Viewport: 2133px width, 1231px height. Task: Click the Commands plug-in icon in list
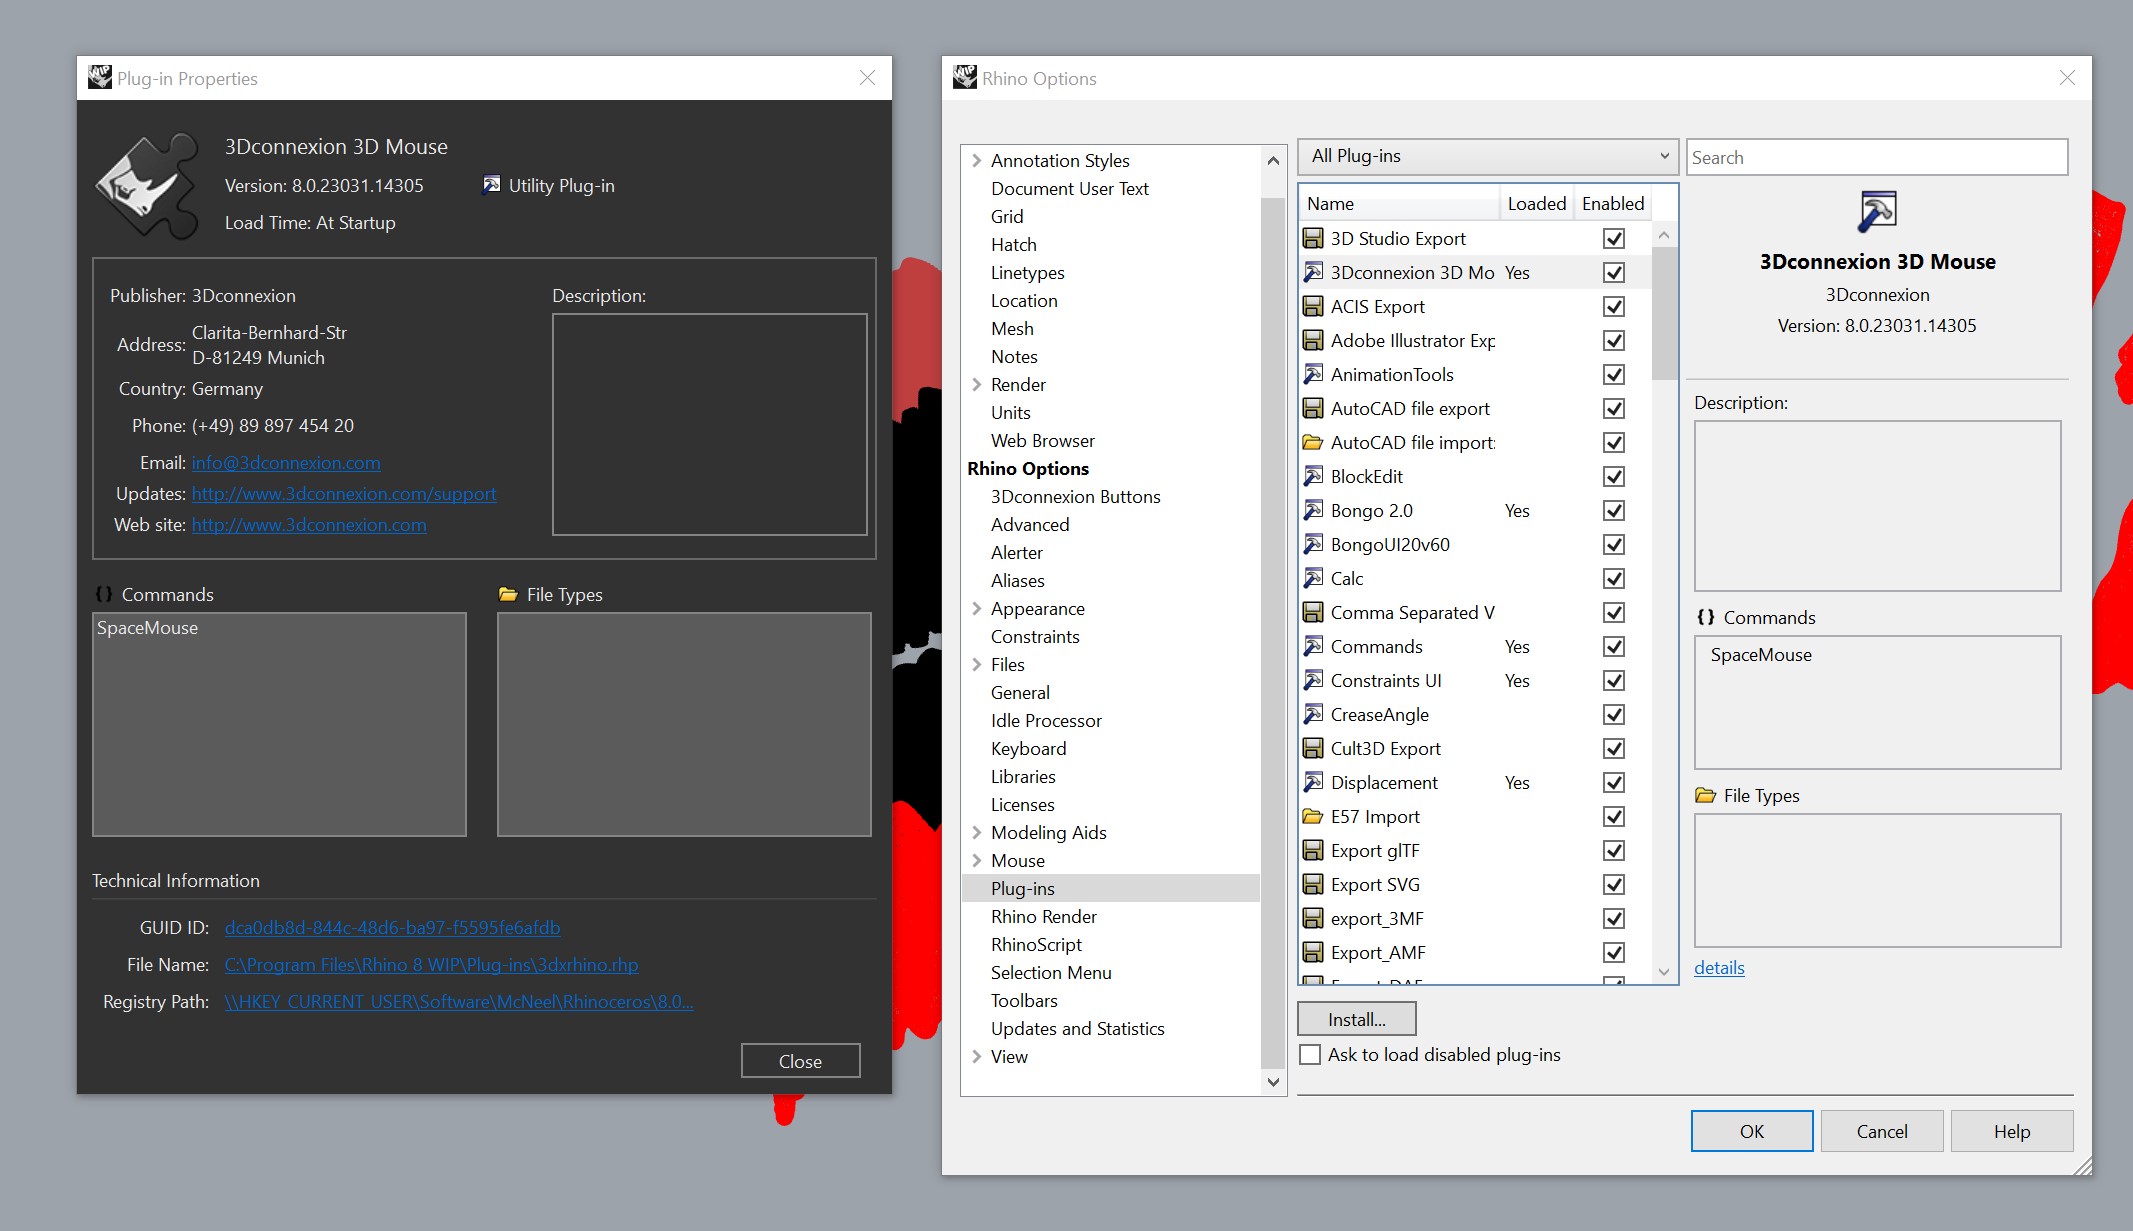tap(1313, 646)
